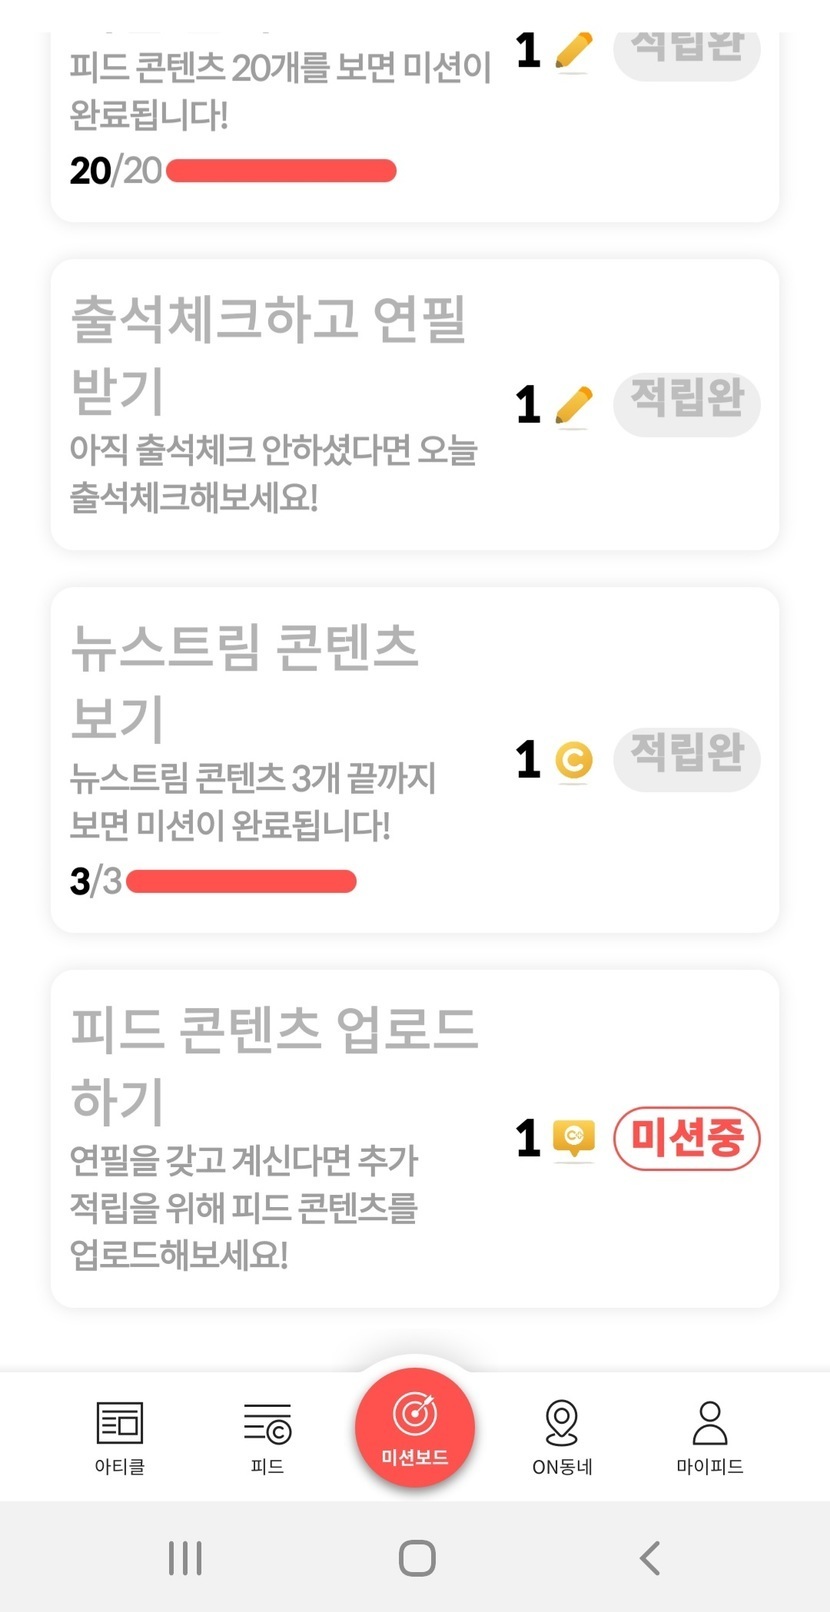
Task: Open the 마이피드 profile icon
Action: coord(710,1424)
